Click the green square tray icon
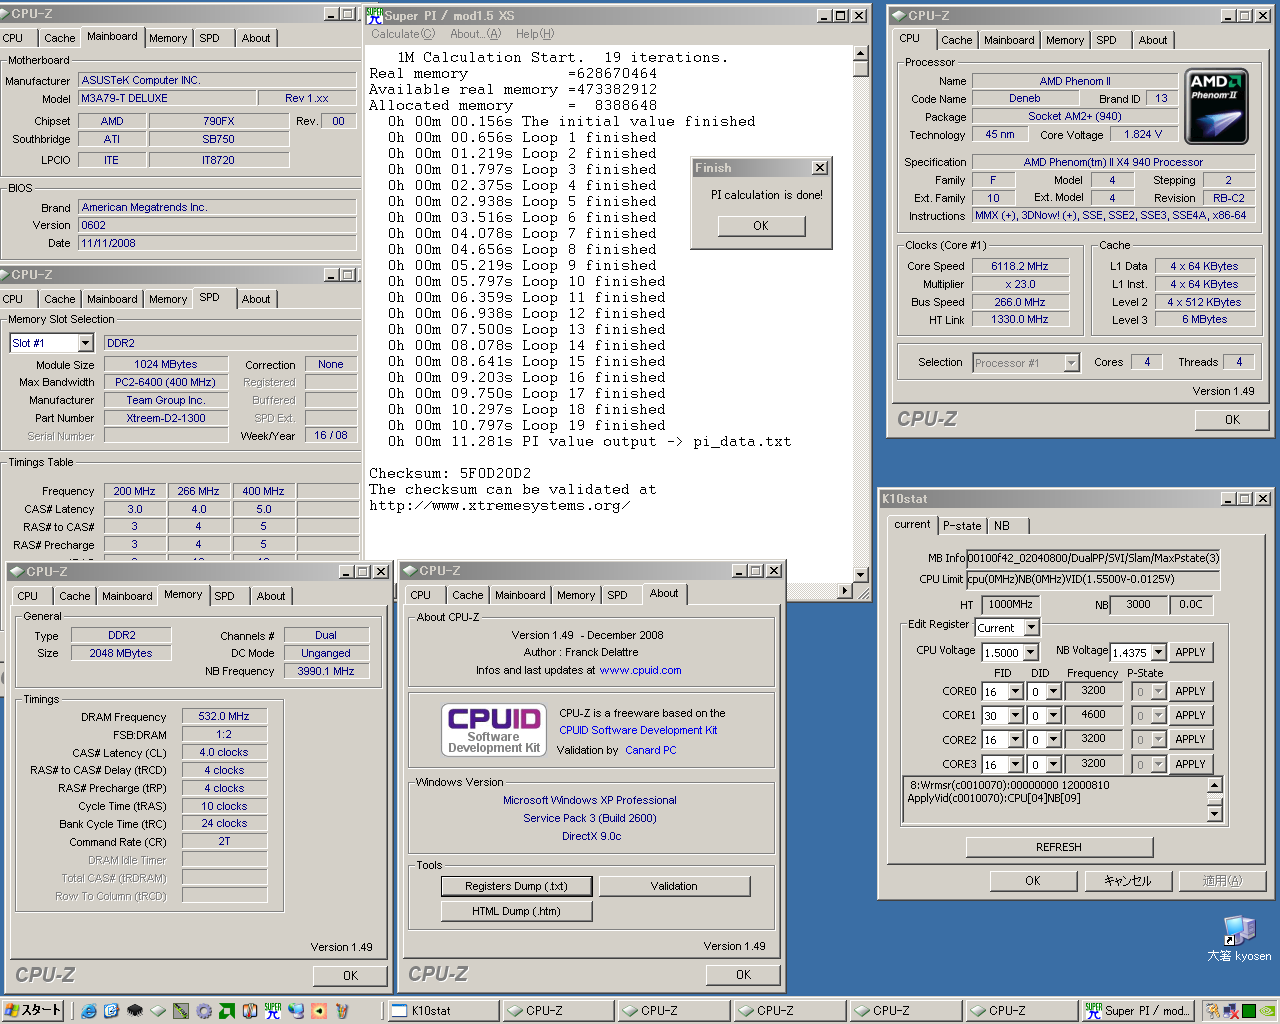The height and width of the screenshot is (1024, 1280). coord(1249,1011)
